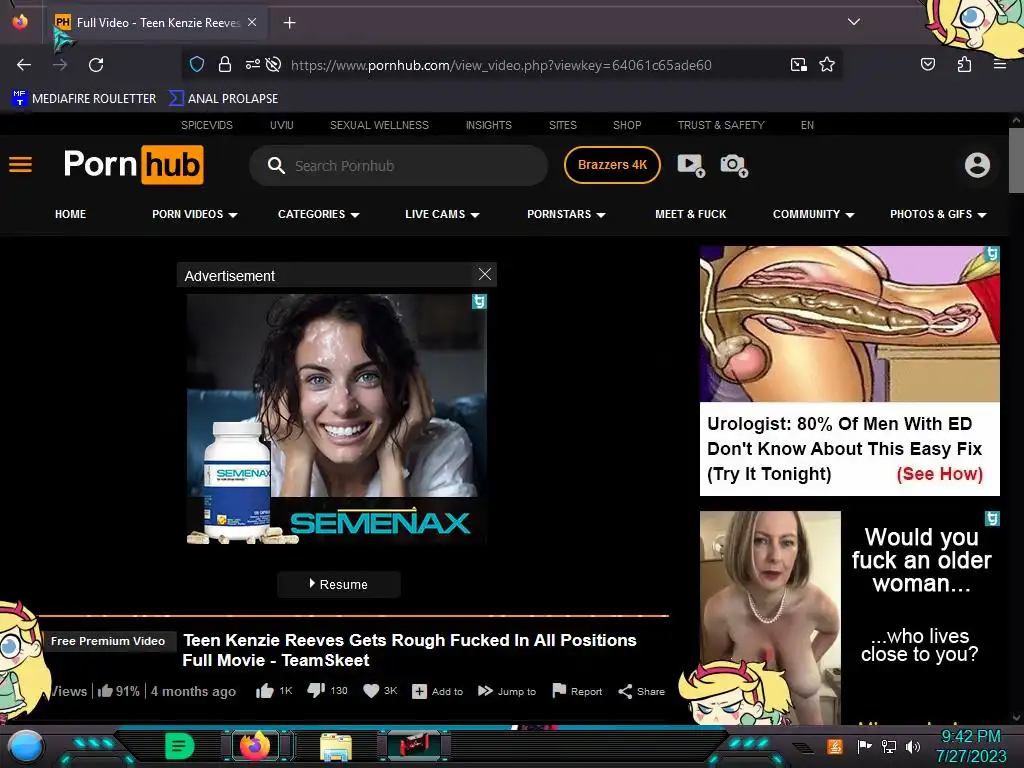Open the user account avatar icon

pyautogui.click(x=977, y=165)
